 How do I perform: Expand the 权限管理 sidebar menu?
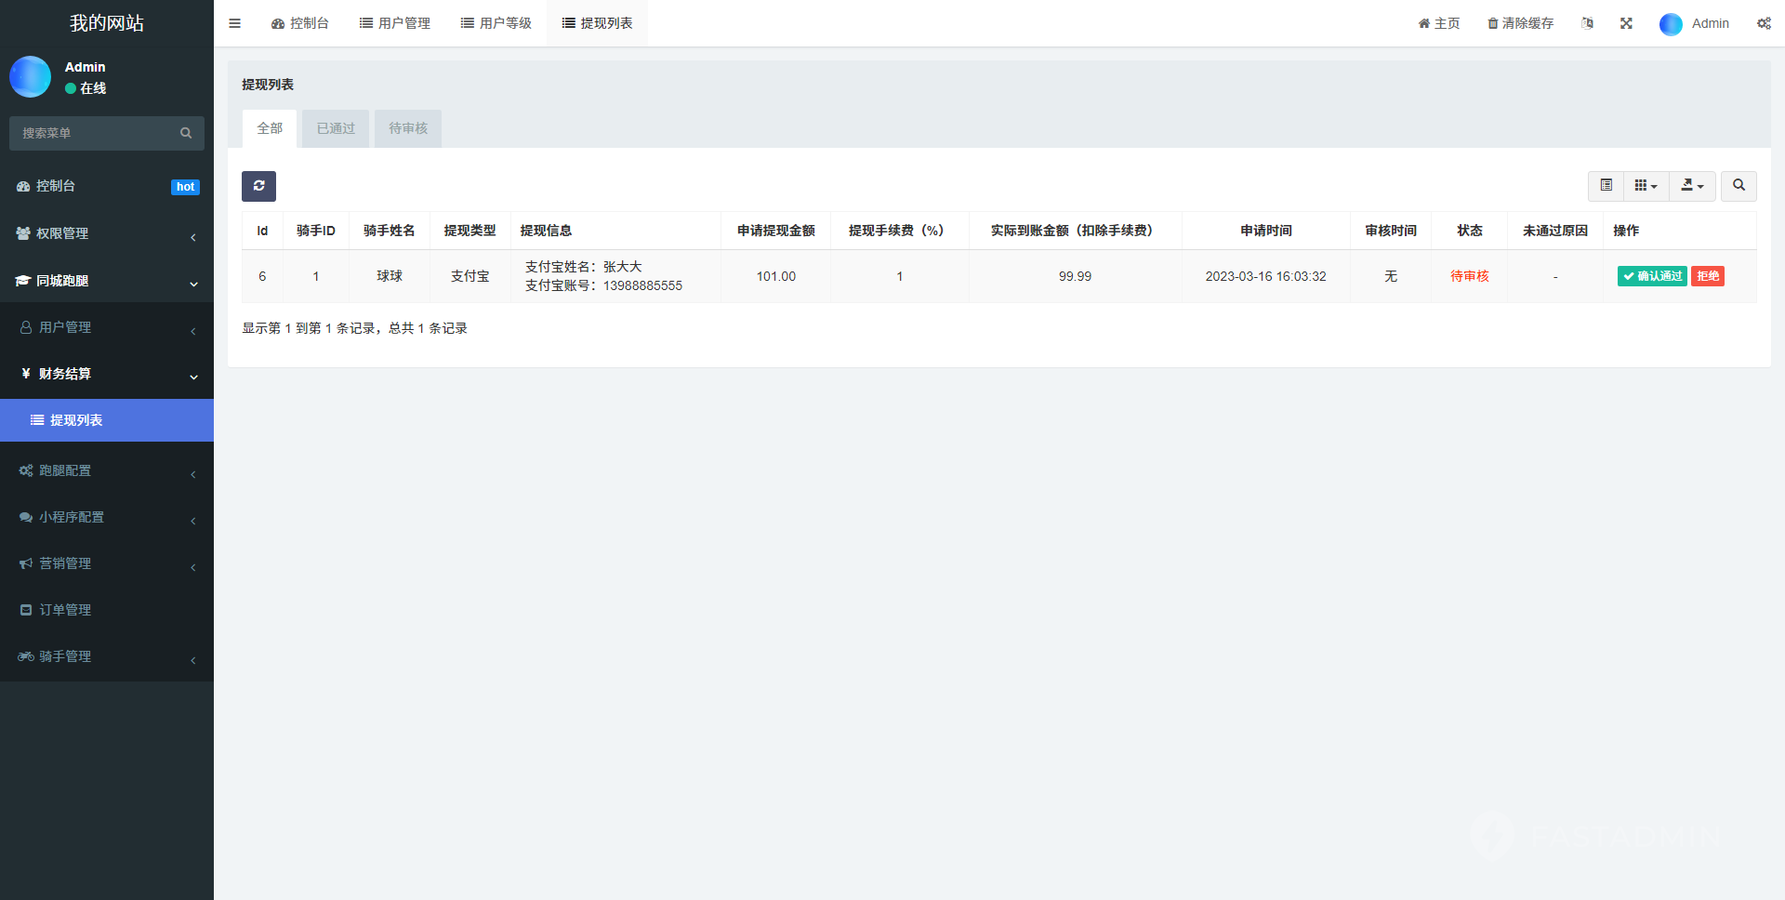[x=106, y=234]
